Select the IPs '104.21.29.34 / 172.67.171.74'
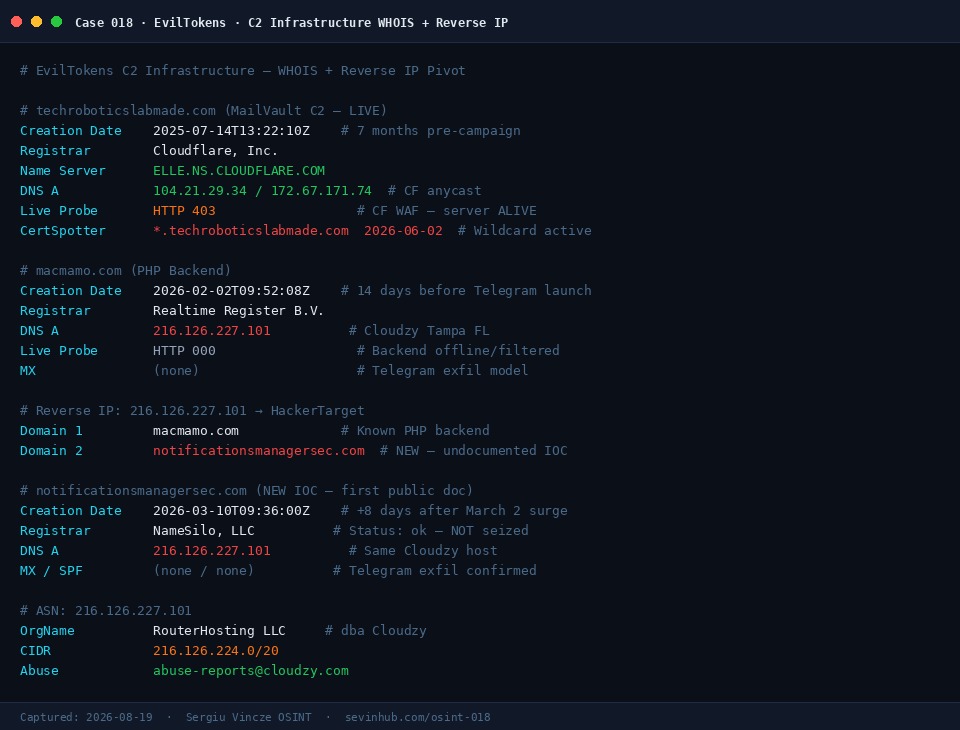This screenshot has width=960, height=730. [x=262, y=190]
